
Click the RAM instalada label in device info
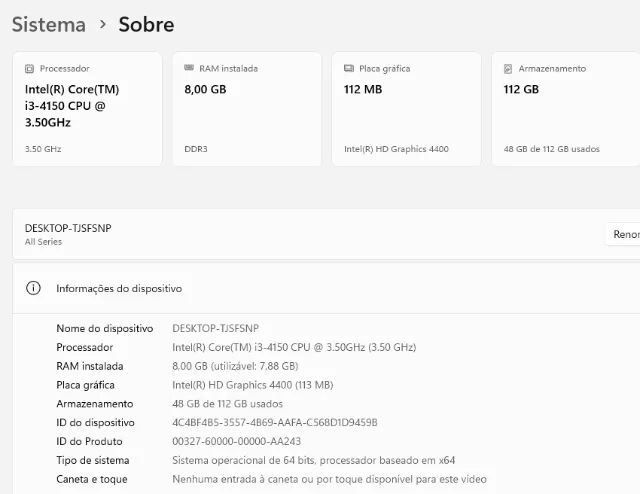pos(90,366)
